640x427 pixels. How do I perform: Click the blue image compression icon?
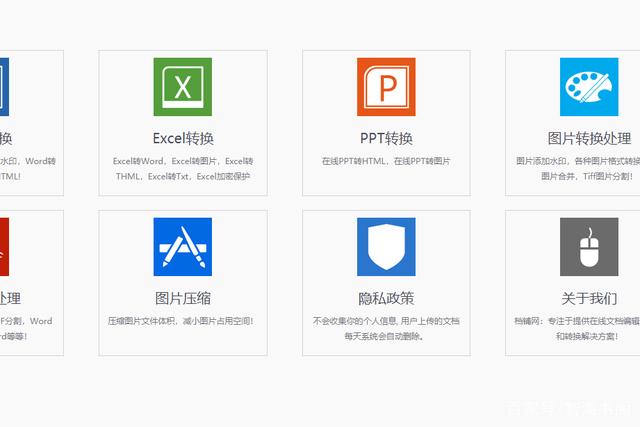point(182,247)
